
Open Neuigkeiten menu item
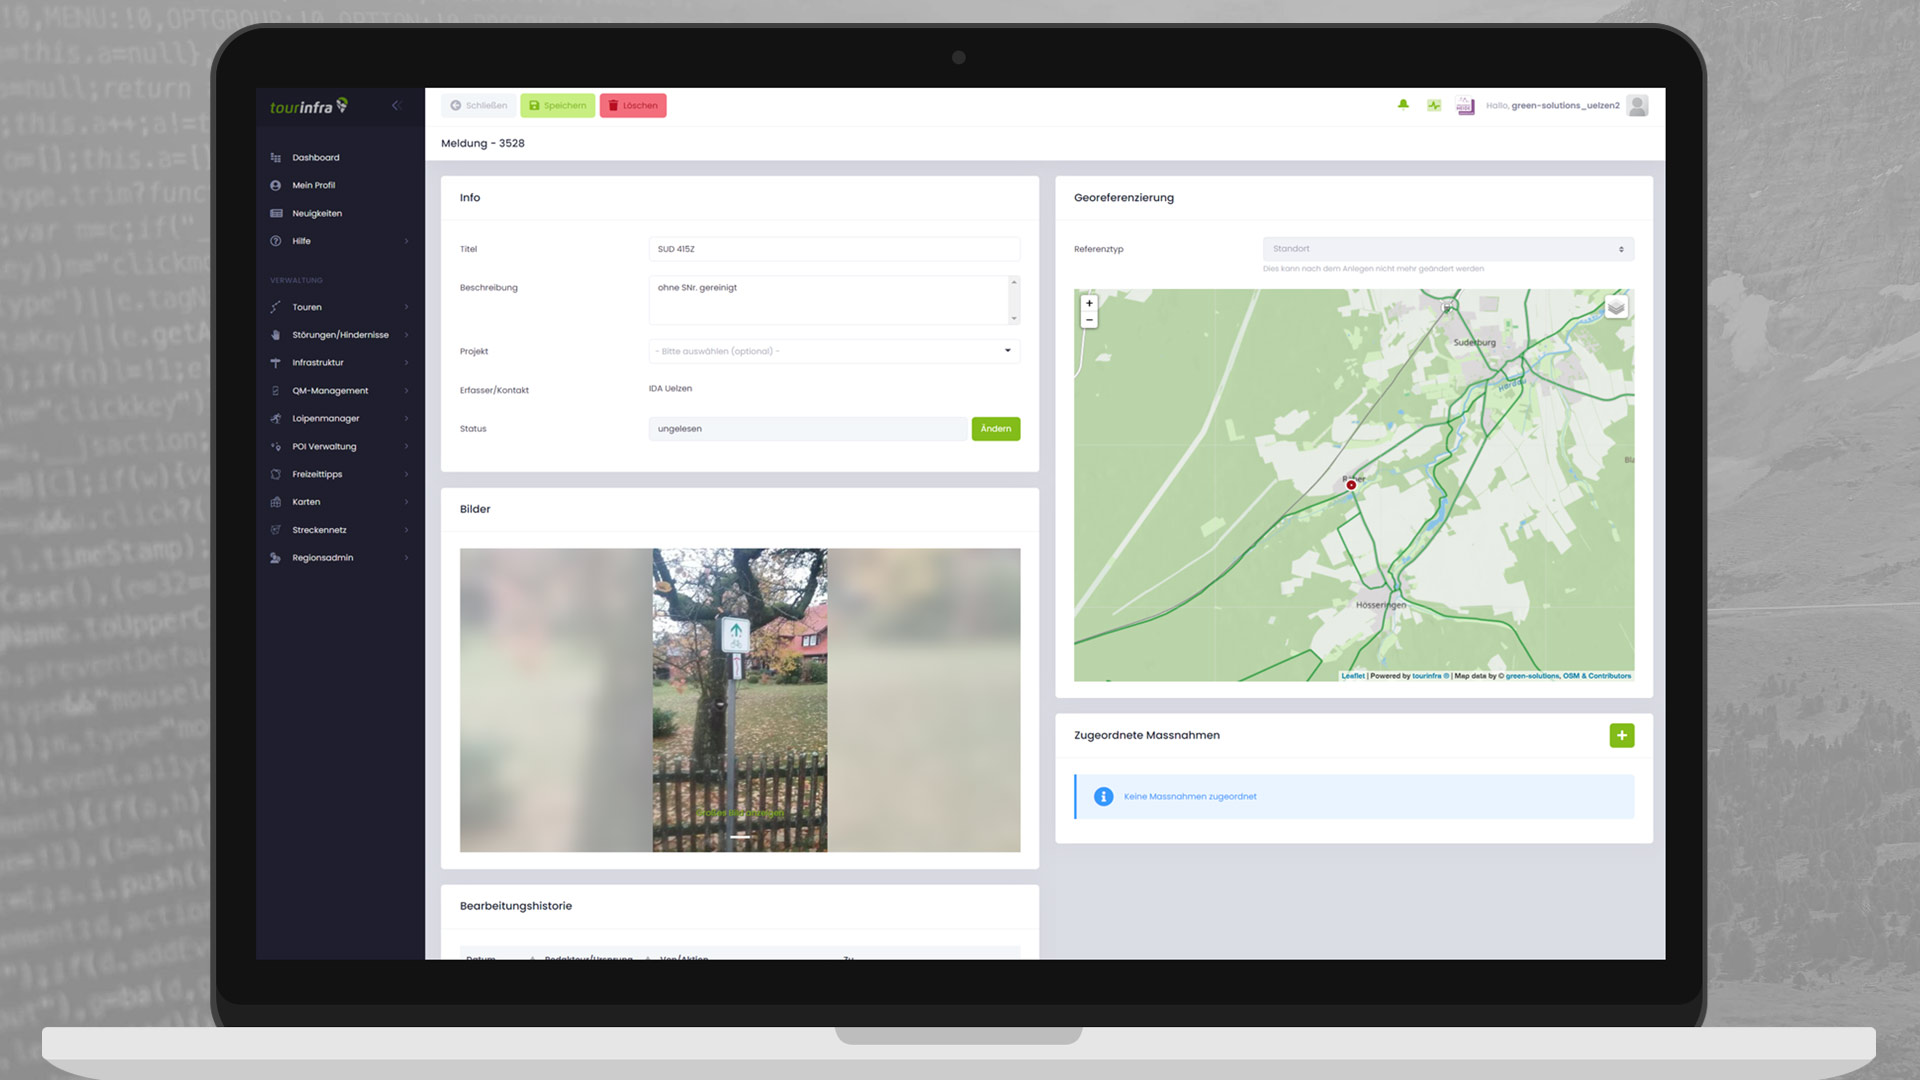(317, 214)
